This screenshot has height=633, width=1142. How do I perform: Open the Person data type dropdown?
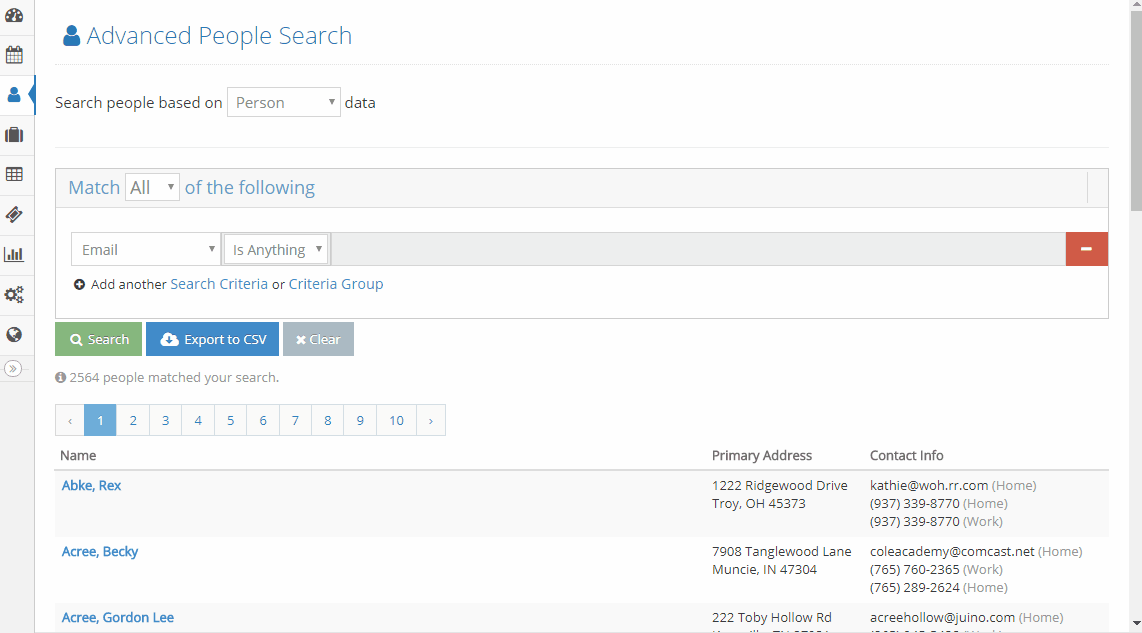coord(283,103)
